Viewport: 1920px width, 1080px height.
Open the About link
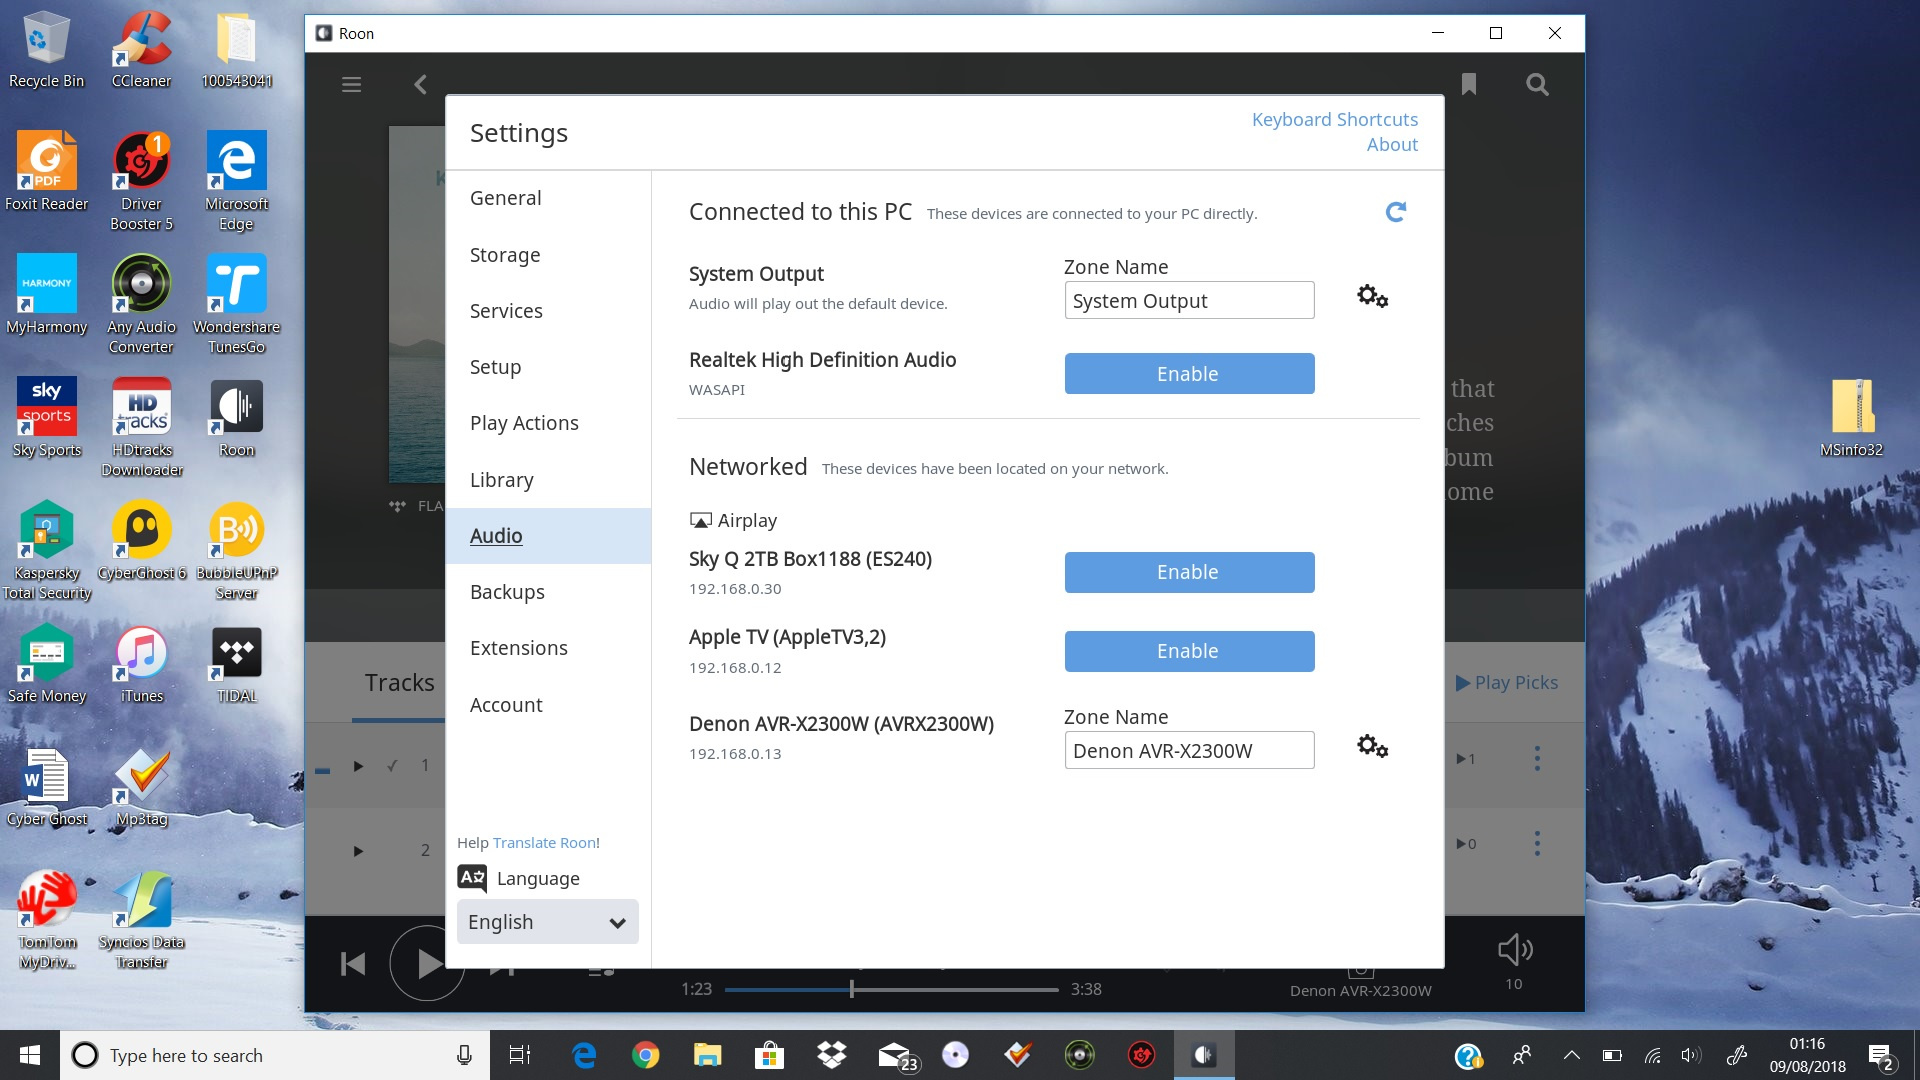coord(1392,144)
